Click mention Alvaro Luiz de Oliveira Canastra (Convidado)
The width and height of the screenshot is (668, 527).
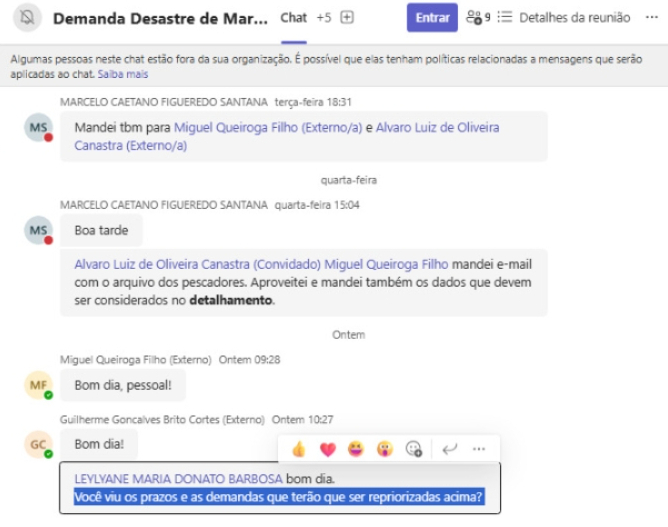coord(197,264)
